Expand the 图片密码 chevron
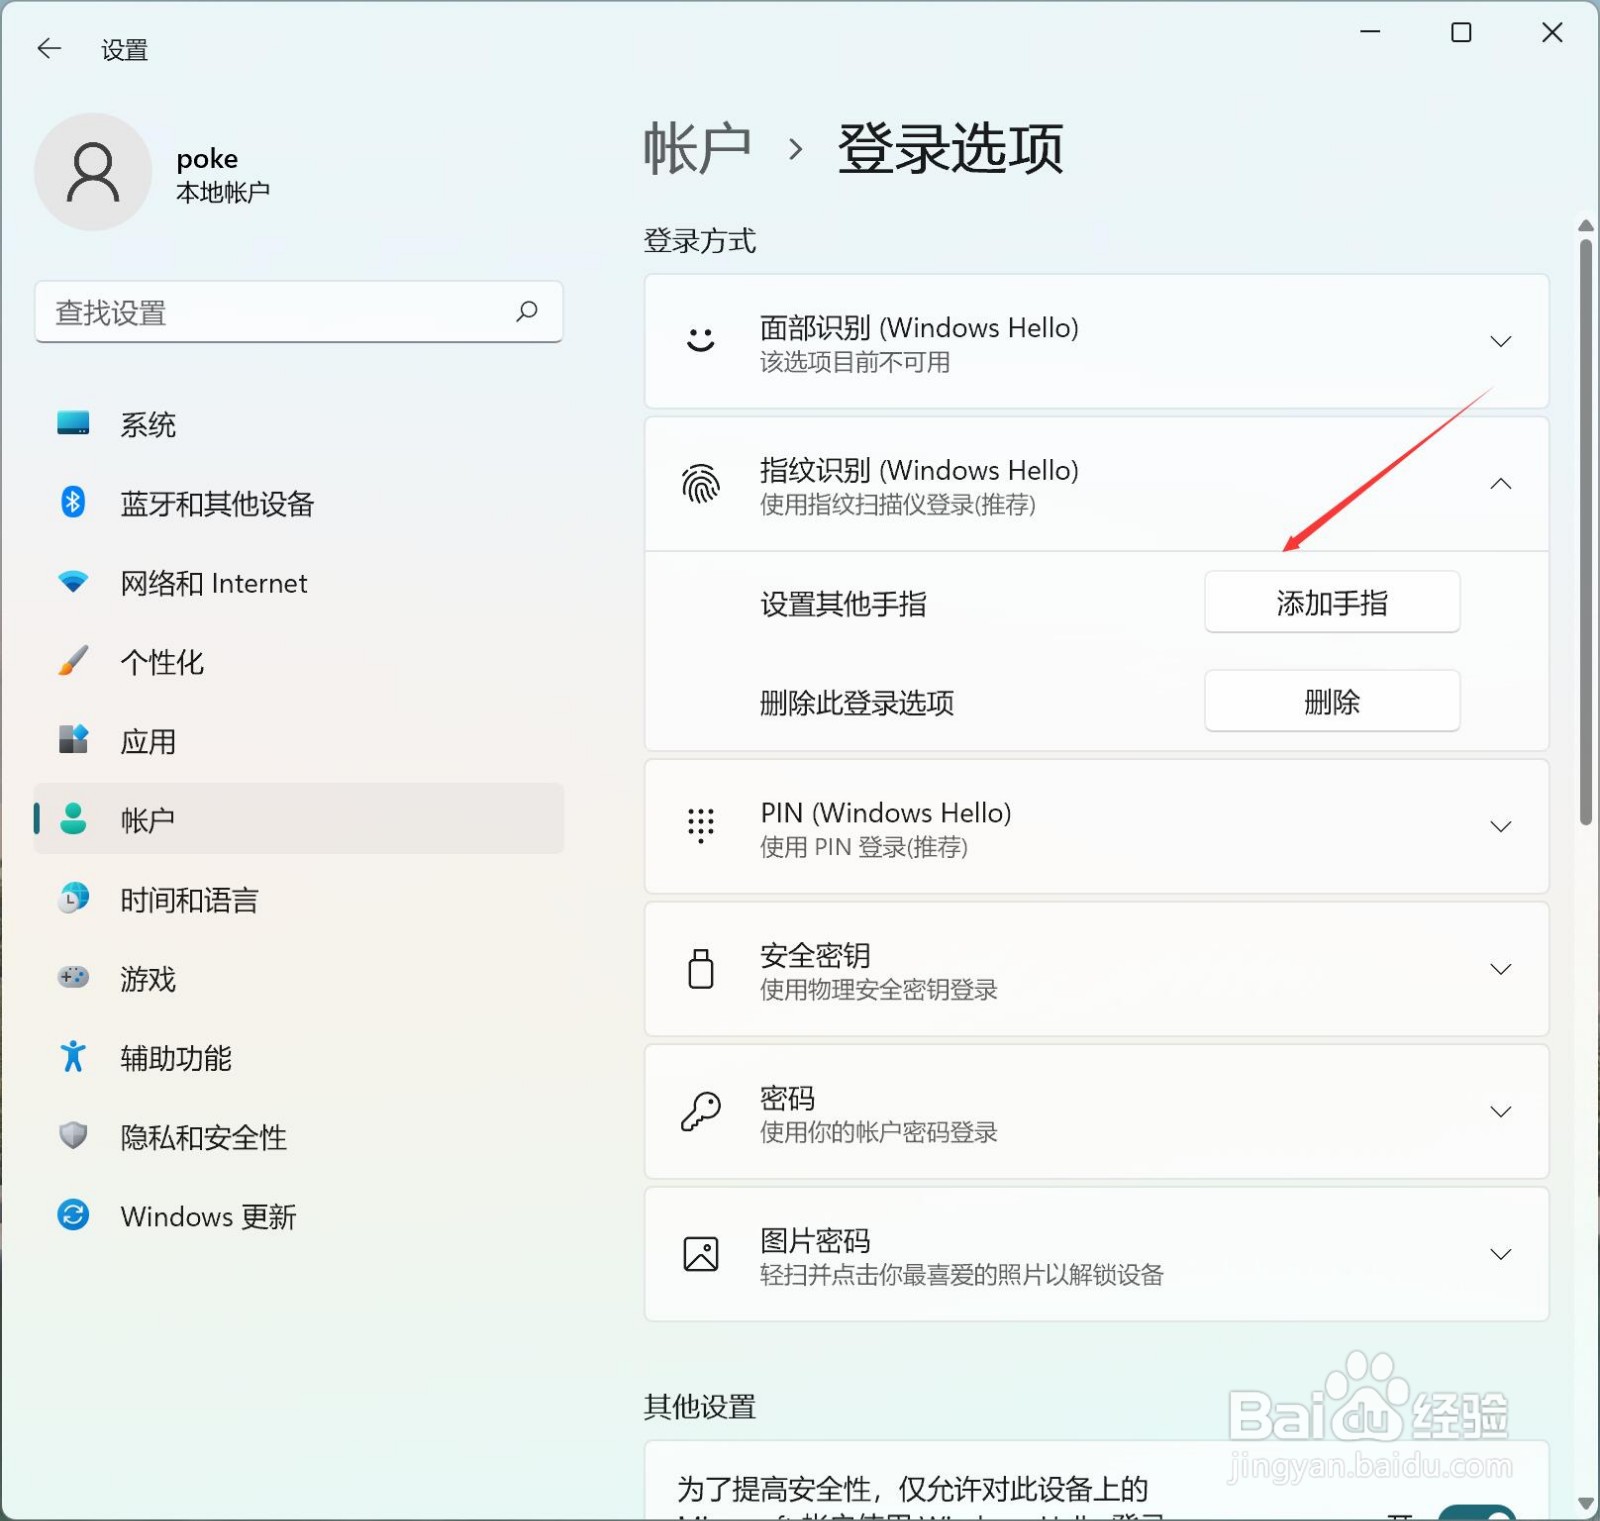 coord(1501,1254)
